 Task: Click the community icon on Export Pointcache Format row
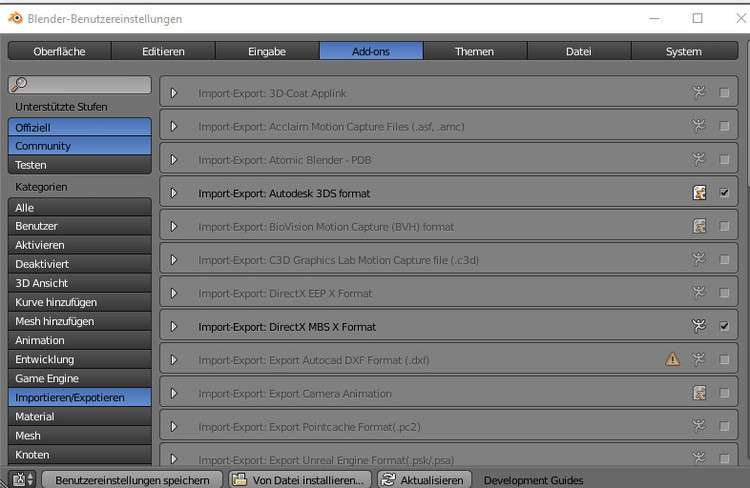tap(699, 426)
